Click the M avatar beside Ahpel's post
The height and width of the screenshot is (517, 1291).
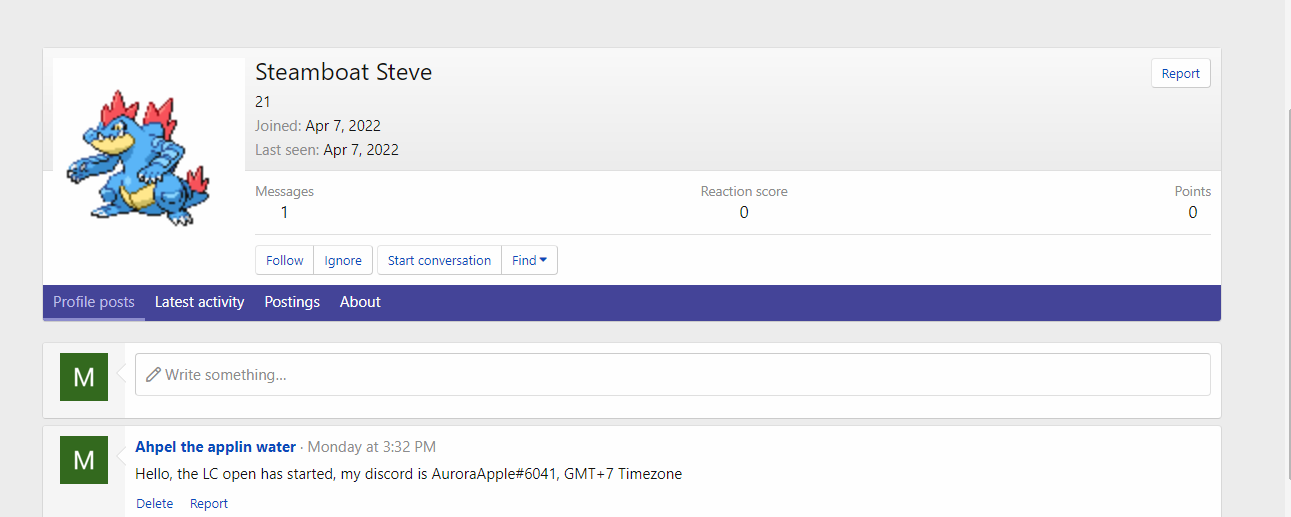click(84, 460)
